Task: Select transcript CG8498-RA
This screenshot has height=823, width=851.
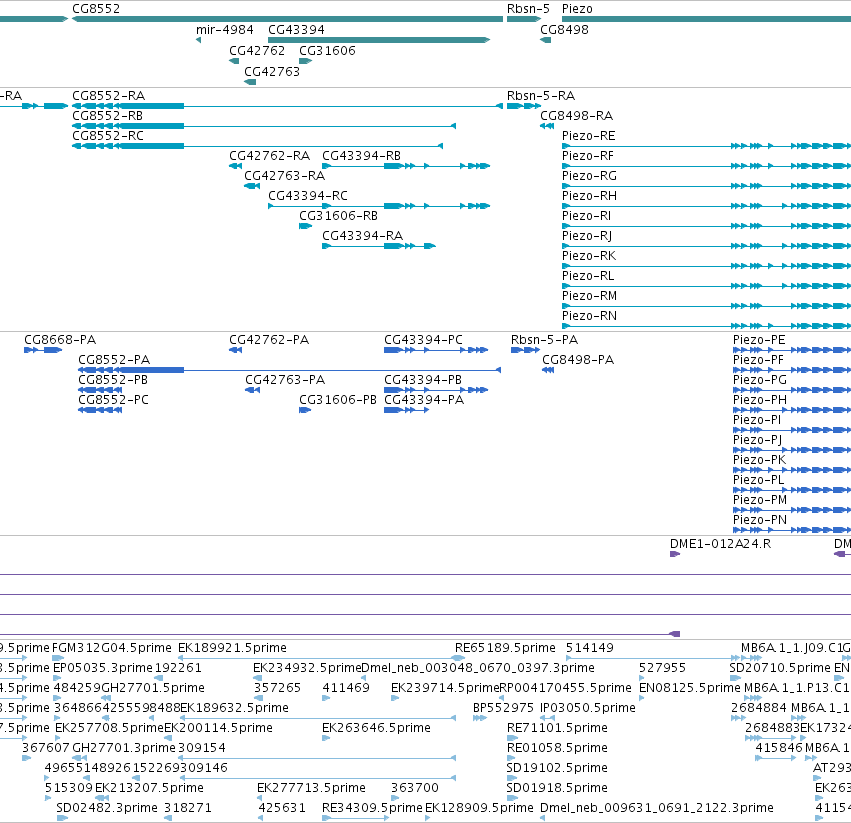Action: [576, 116]
